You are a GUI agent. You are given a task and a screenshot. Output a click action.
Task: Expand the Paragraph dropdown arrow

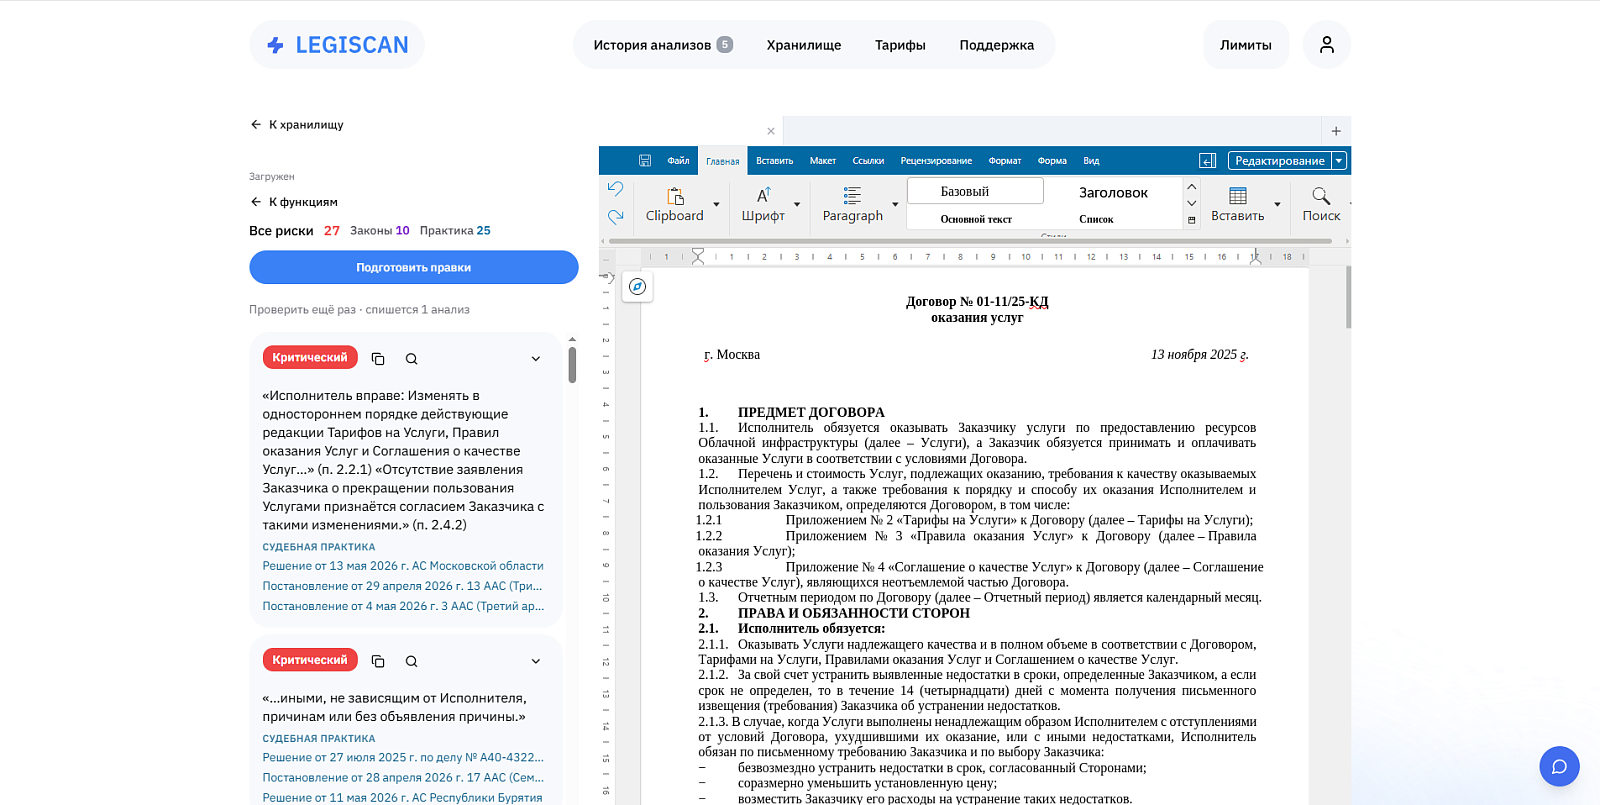click(895, 205)
